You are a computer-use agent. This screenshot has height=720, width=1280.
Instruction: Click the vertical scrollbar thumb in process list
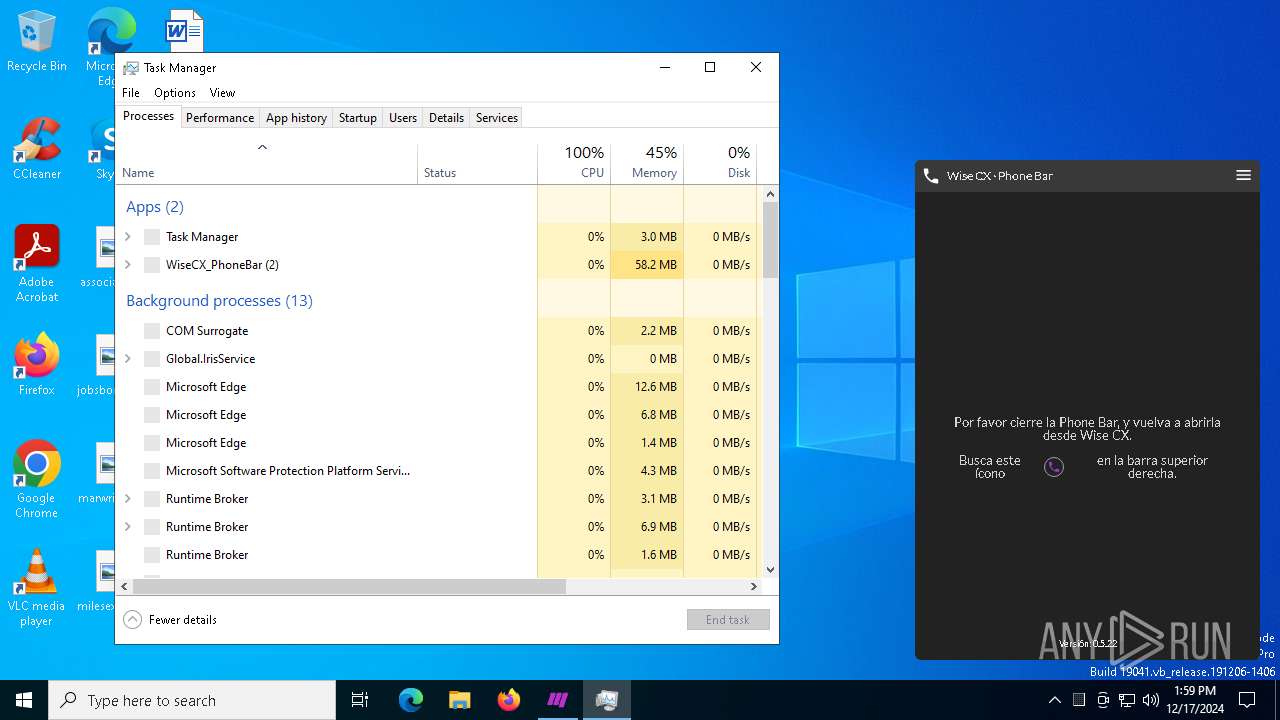(770, 240)
